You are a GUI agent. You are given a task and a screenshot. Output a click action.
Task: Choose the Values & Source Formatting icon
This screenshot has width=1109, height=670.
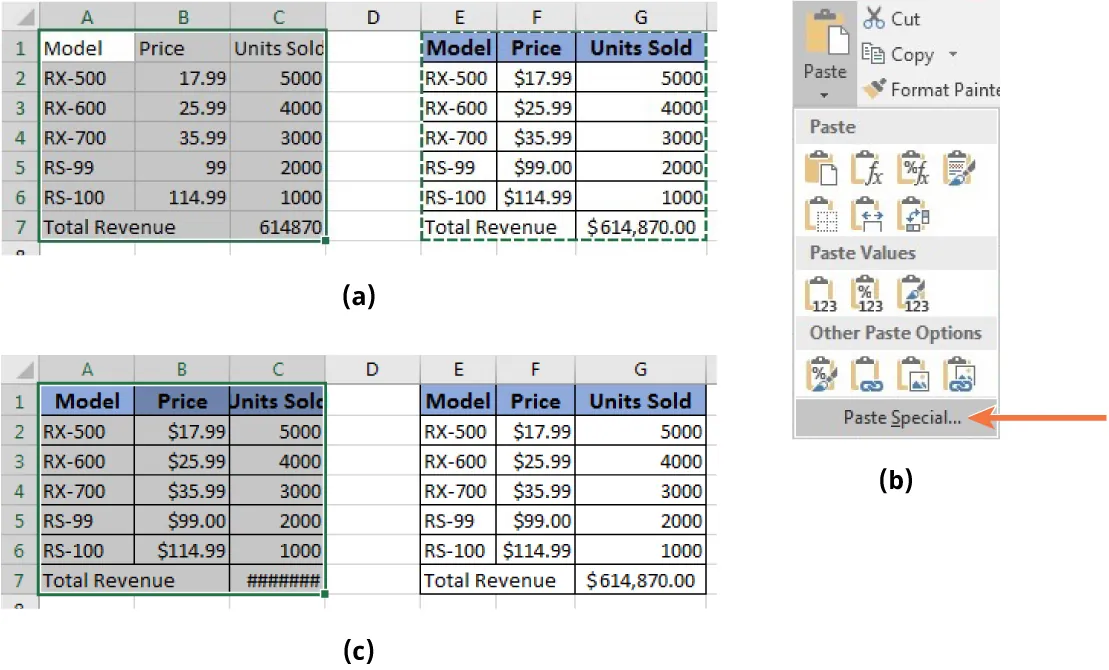click(912, 289)
